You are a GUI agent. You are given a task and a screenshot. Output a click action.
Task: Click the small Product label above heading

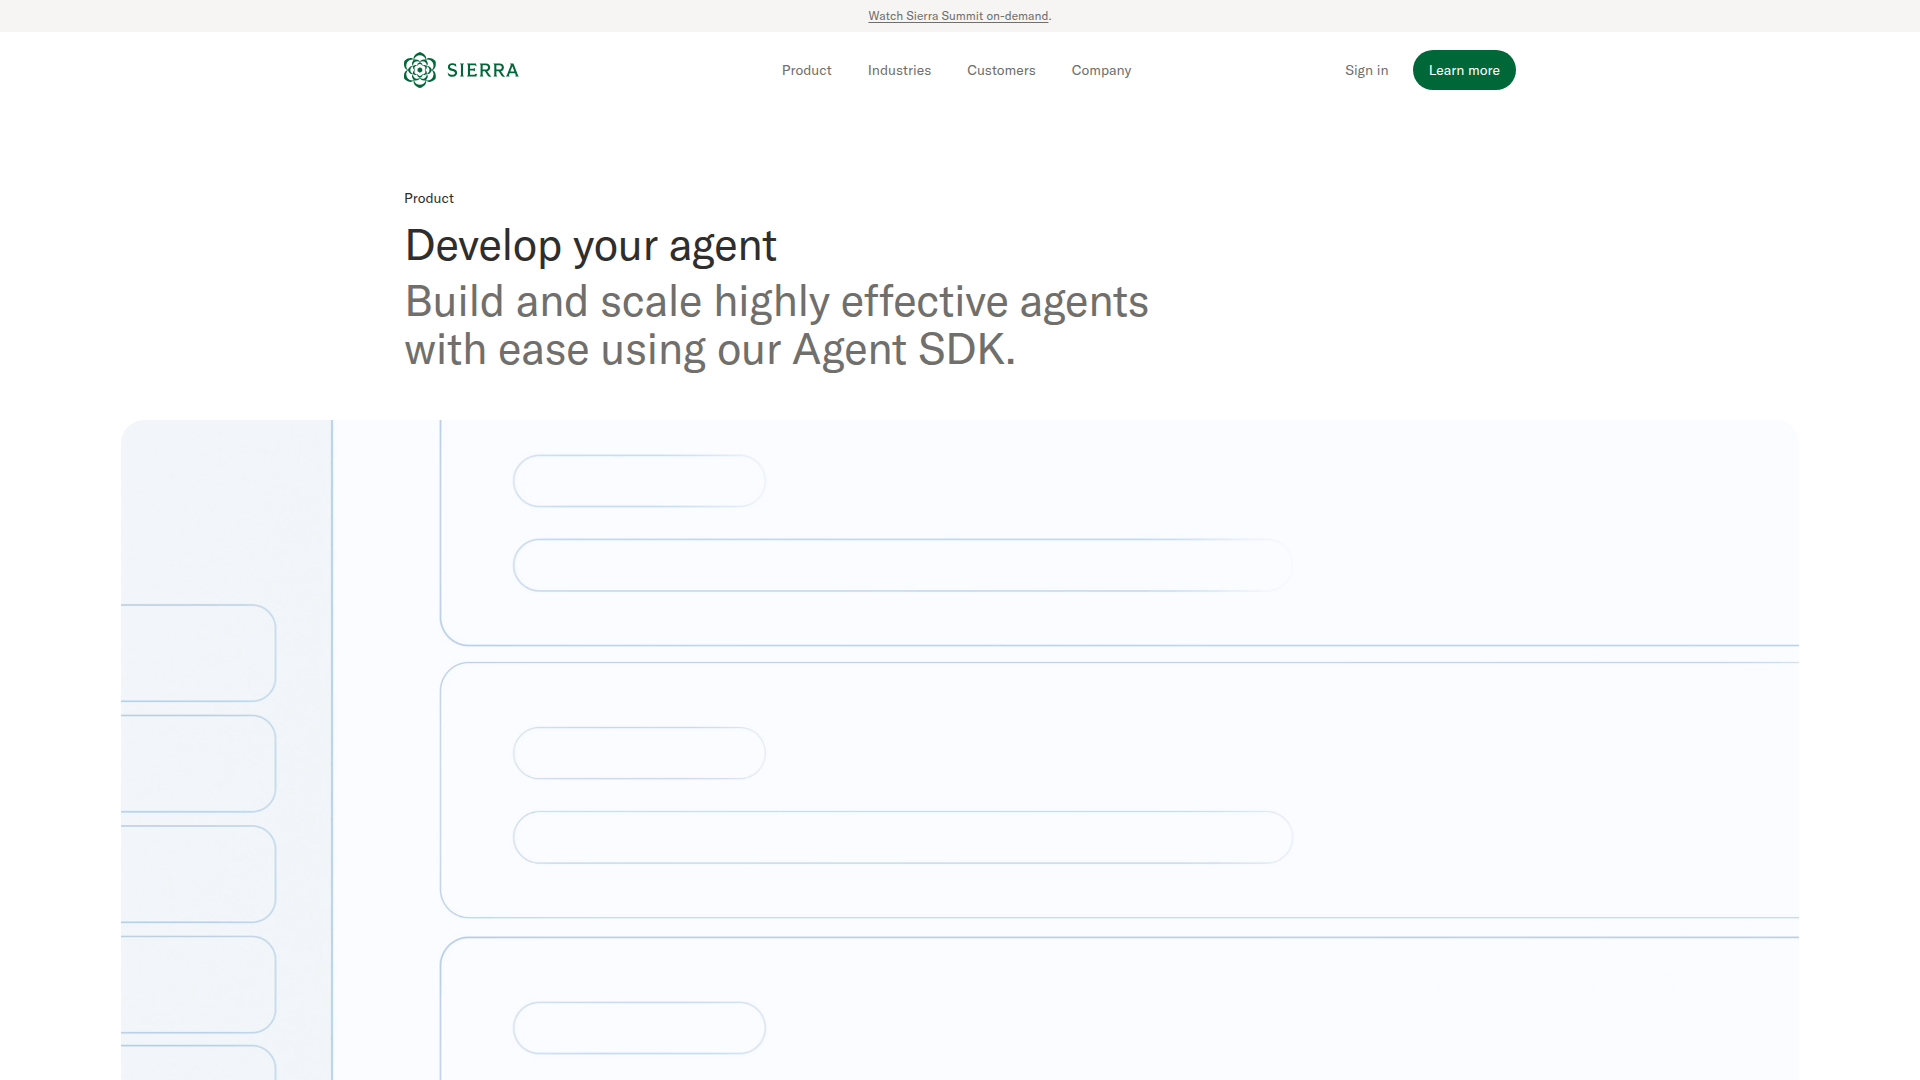coord(429,198)
